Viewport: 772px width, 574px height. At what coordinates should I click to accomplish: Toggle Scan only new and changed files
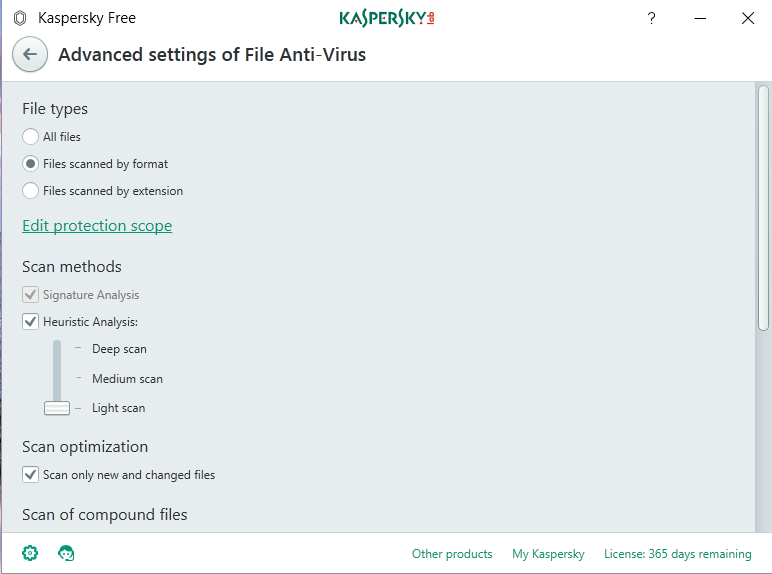[31, 475]
